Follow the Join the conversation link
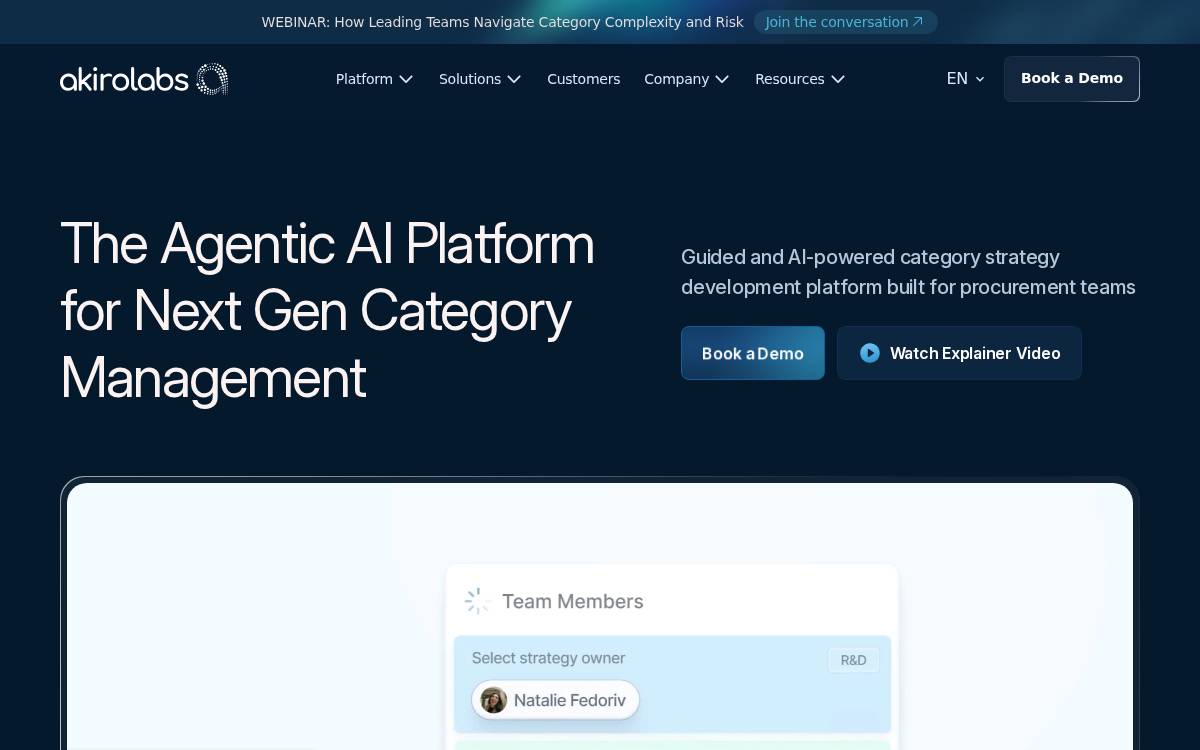The image size is (1200, 750). tap(845, 22)
